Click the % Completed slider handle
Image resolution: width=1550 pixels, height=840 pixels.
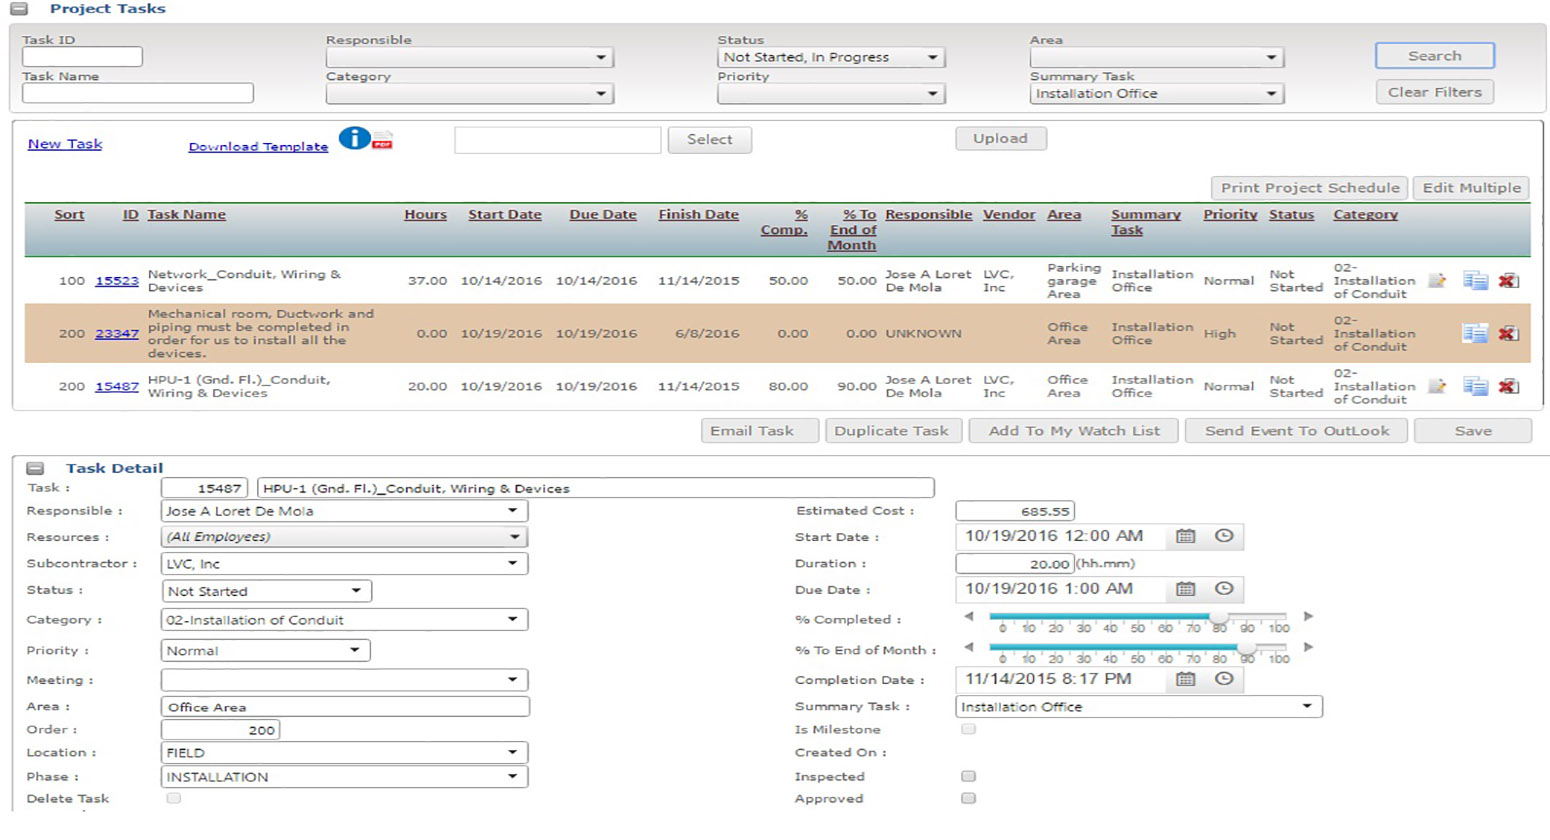click(1219, 617)
